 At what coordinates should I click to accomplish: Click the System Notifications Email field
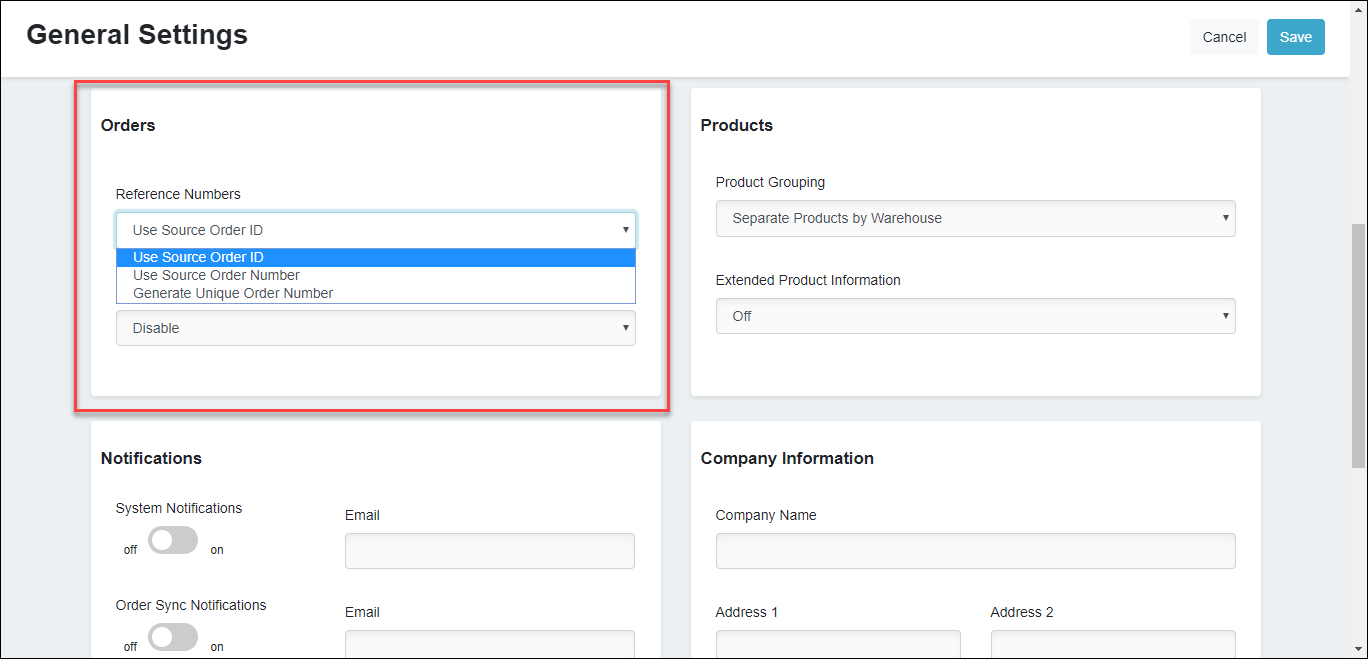(x=489, y=551)
